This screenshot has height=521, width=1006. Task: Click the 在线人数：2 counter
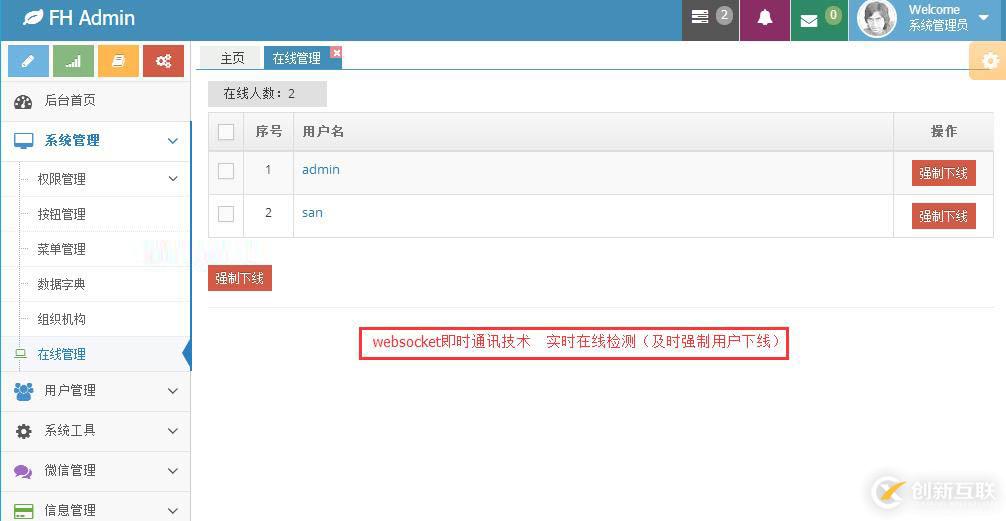pos(267,94)
